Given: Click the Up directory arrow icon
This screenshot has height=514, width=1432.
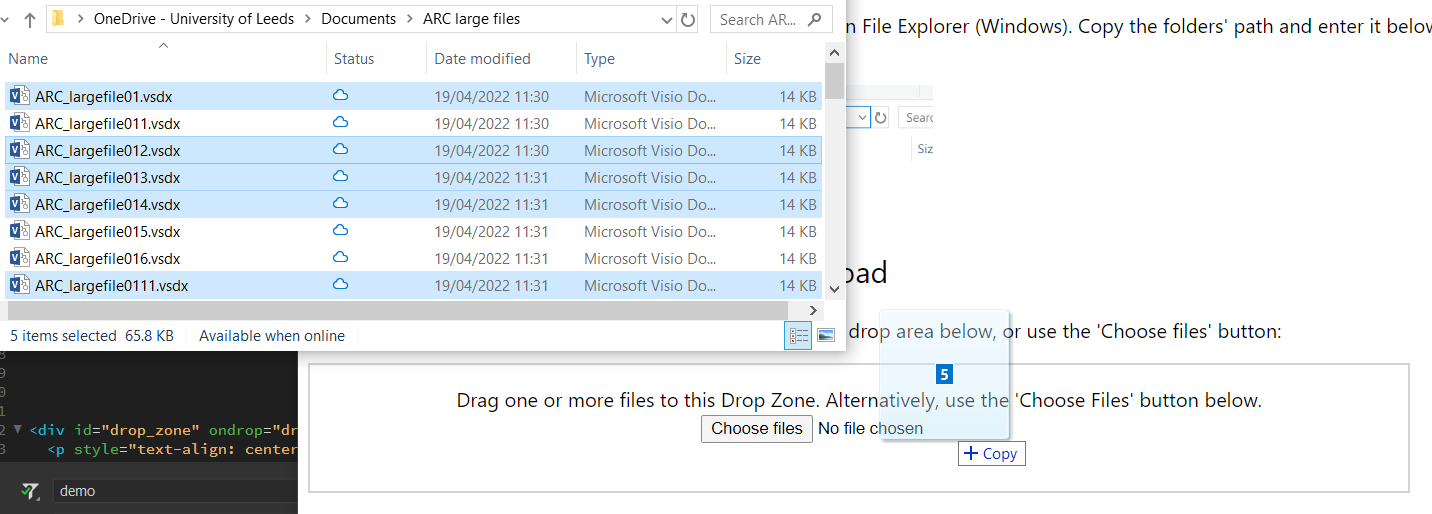Looking at the screenshot, I should coord(29,19).
